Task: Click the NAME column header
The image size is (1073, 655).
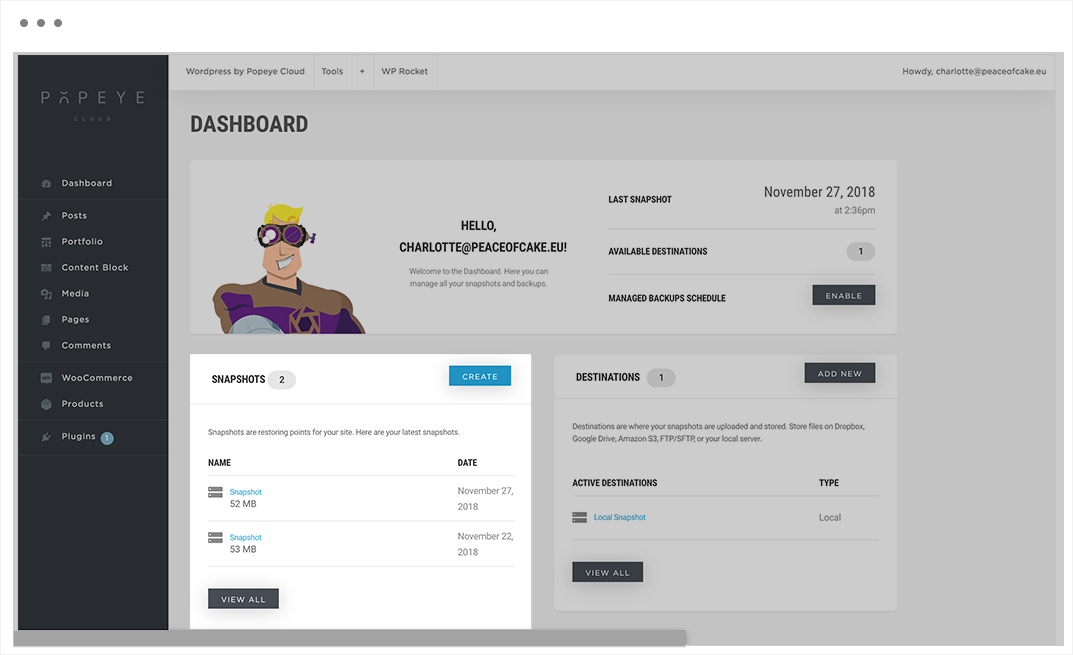Action: click(x=220, y=463)
